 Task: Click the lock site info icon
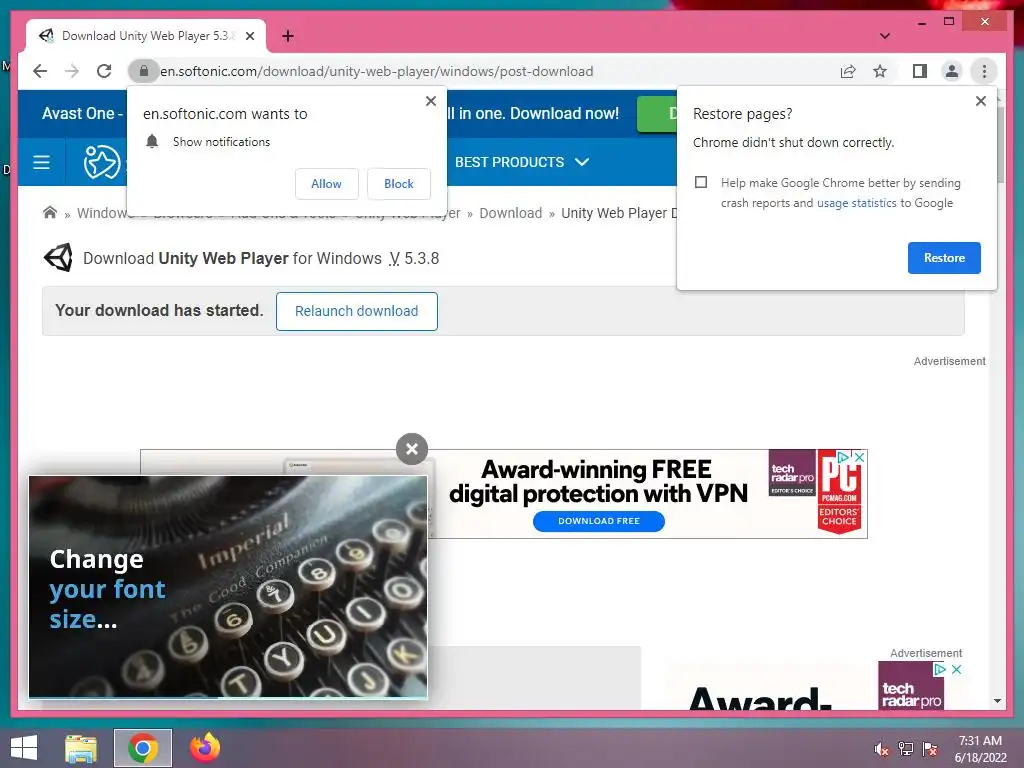point(144,71)
